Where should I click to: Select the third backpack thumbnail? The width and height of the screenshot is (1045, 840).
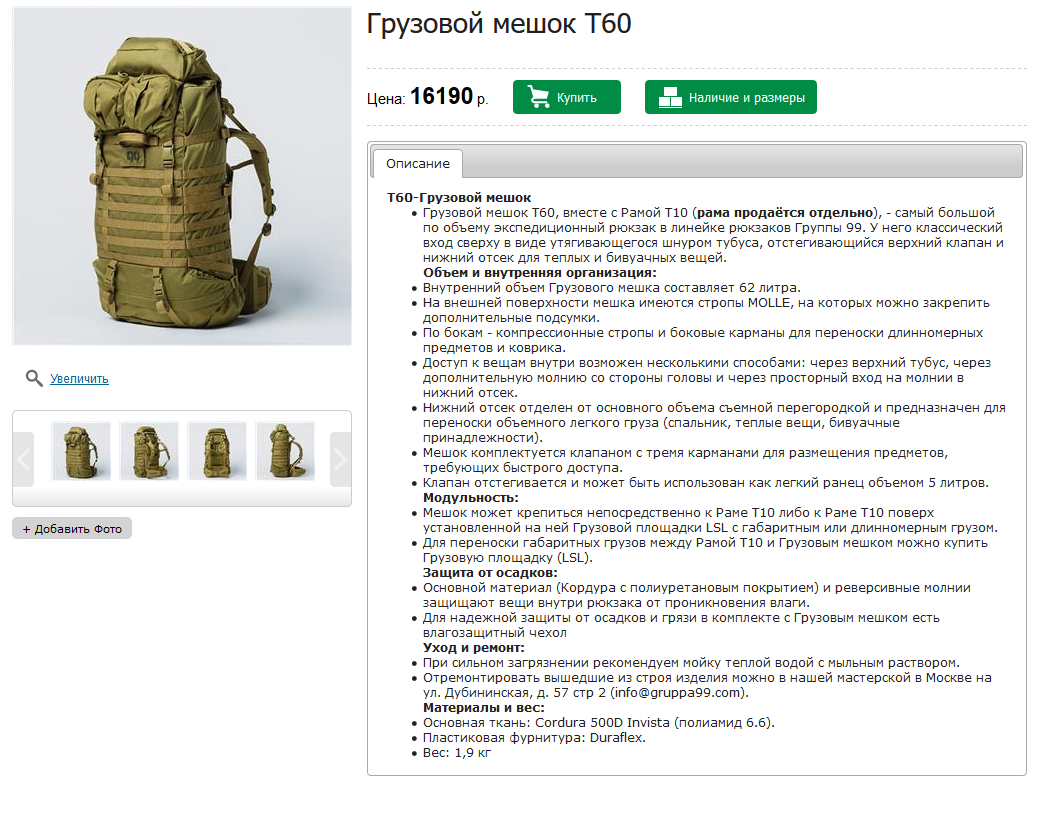pos(217,451)
